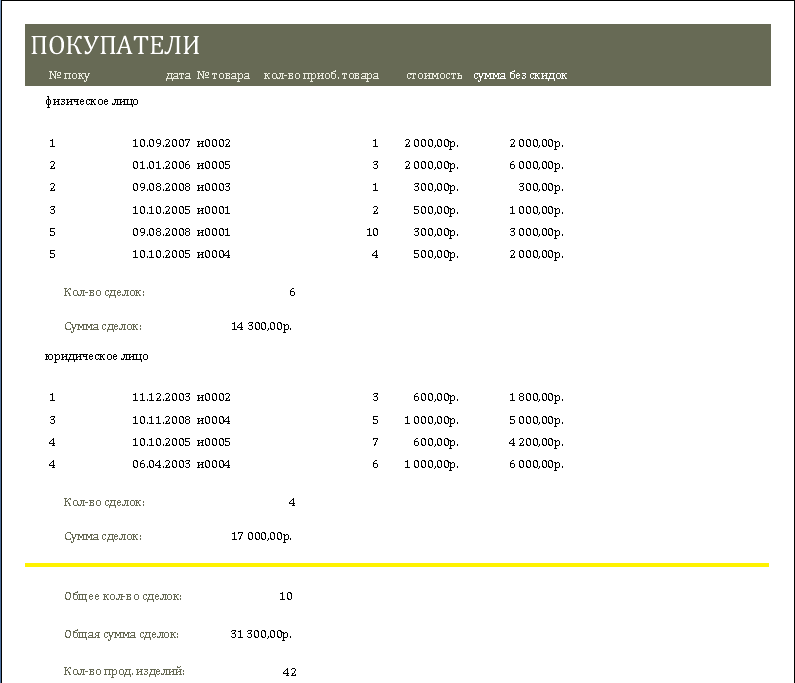
Task: Select the "дата" column header
Action: click(178, 76)
